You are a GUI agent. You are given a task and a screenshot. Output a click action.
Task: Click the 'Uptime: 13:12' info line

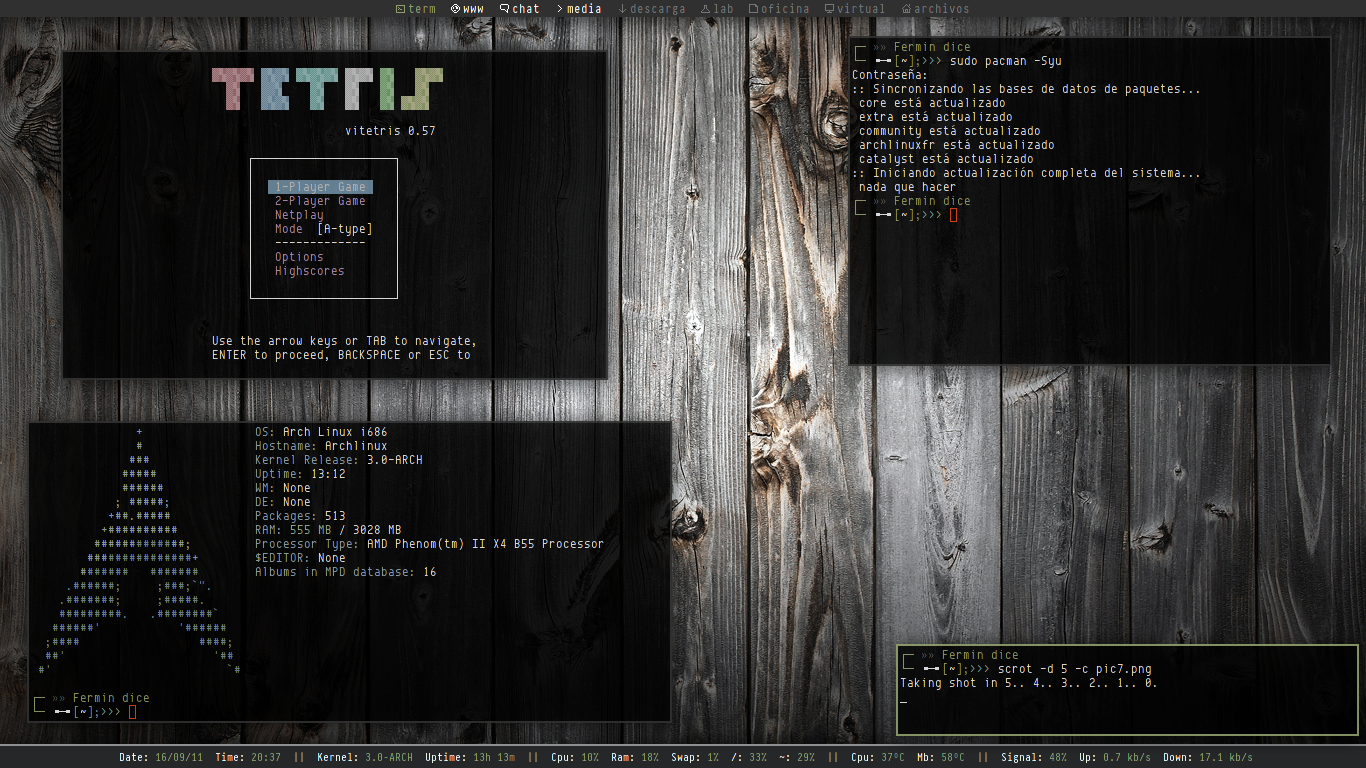tap(300, 474)
